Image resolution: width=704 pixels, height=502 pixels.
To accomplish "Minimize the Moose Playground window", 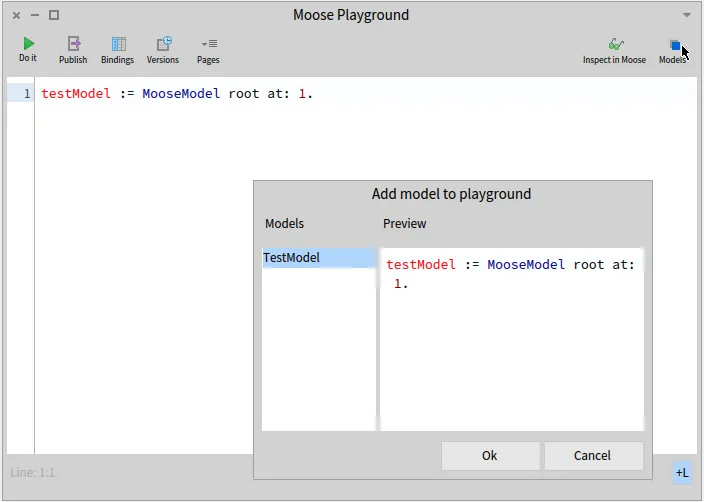I will point(35,15).
